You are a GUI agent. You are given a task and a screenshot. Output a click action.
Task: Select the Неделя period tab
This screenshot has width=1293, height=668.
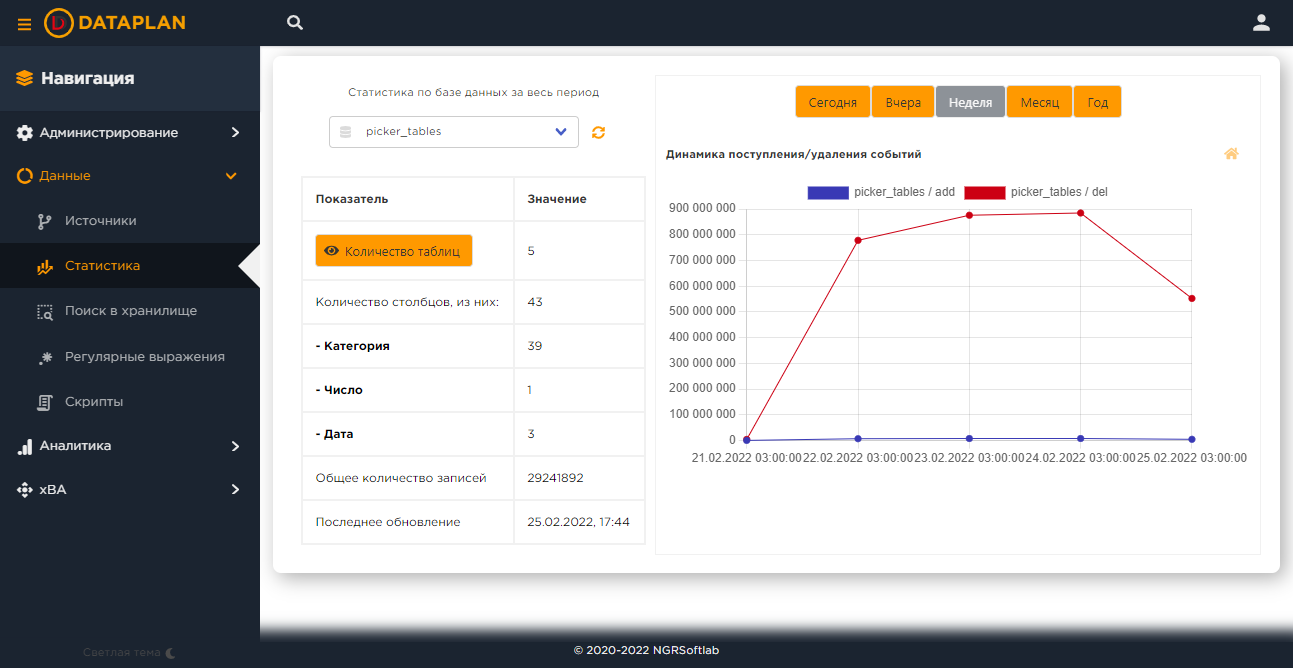pos(970,102)
